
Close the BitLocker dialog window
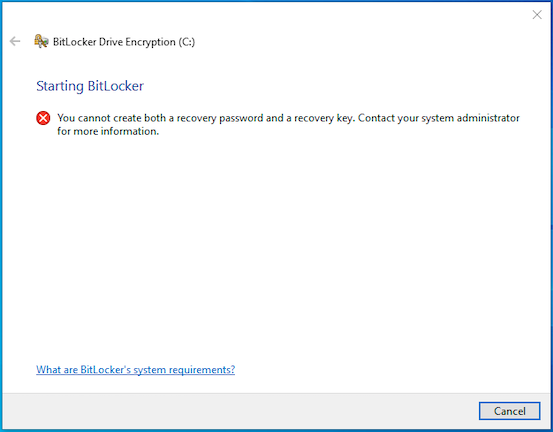pyautogui.click(x=537, y=14)
